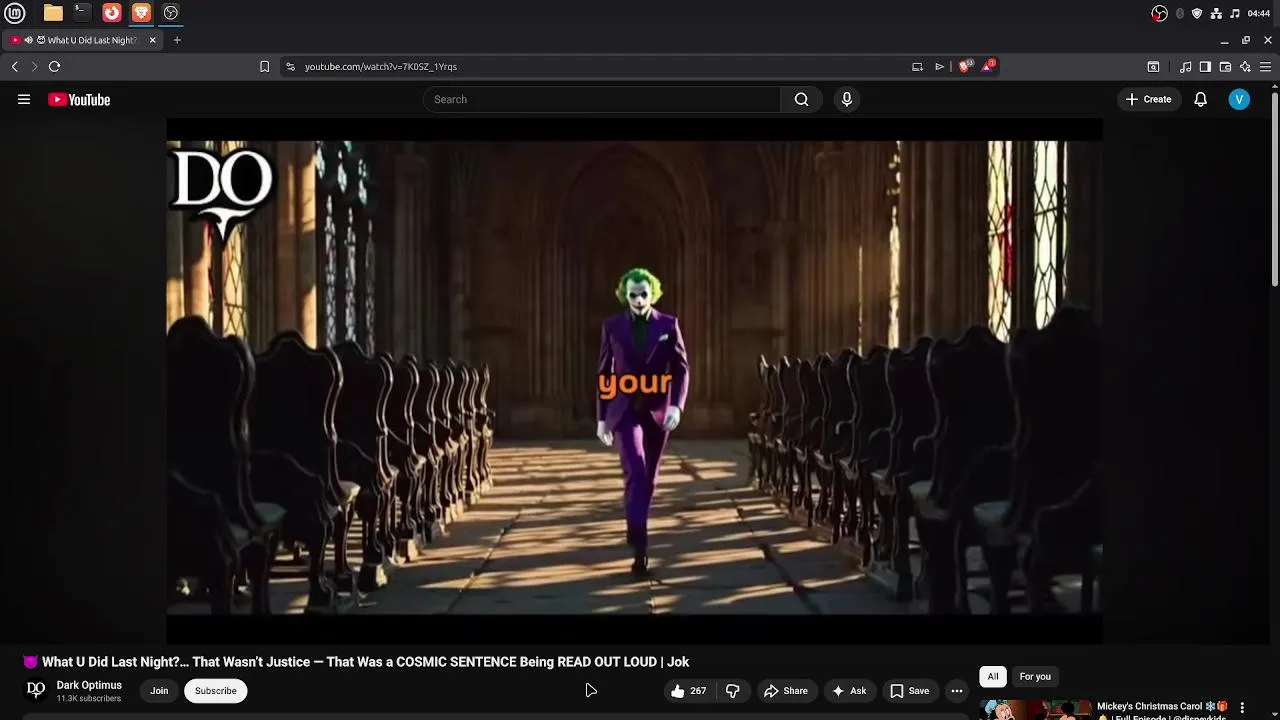Image resolution: width=1280 pixels, height=720 pixels.
Task: Click the video player to pause
Action: (x=634, y=381)
